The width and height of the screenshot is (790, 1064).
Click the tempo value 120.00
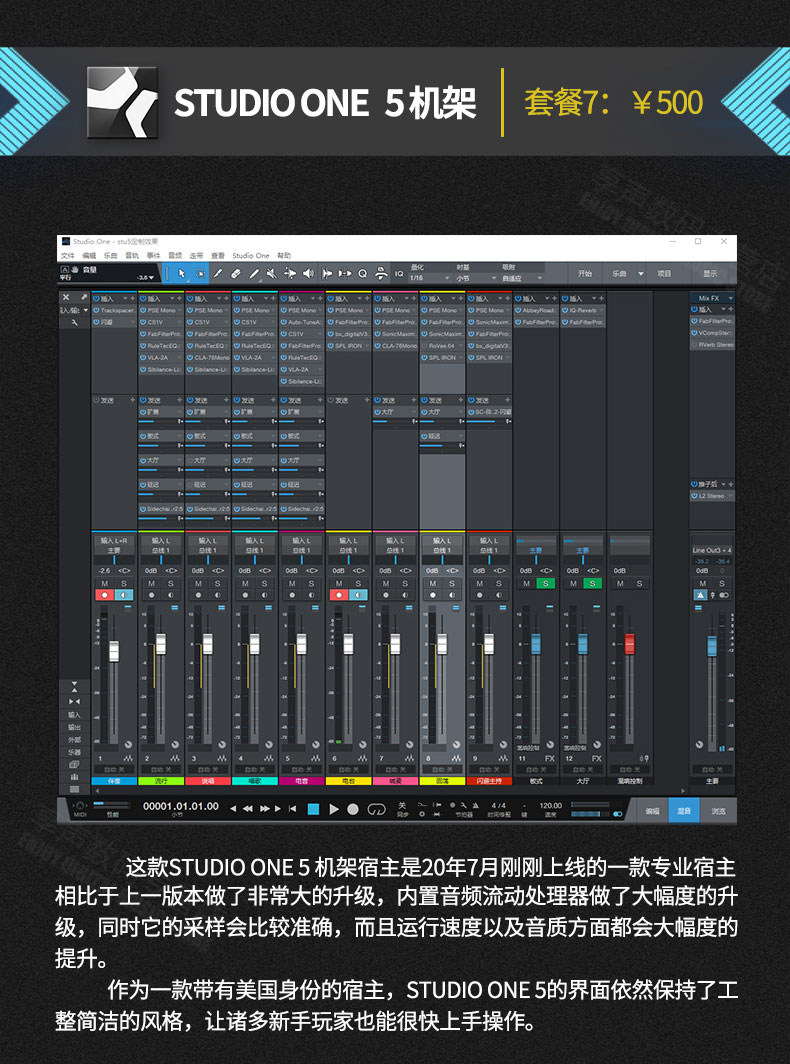point(550,806)
